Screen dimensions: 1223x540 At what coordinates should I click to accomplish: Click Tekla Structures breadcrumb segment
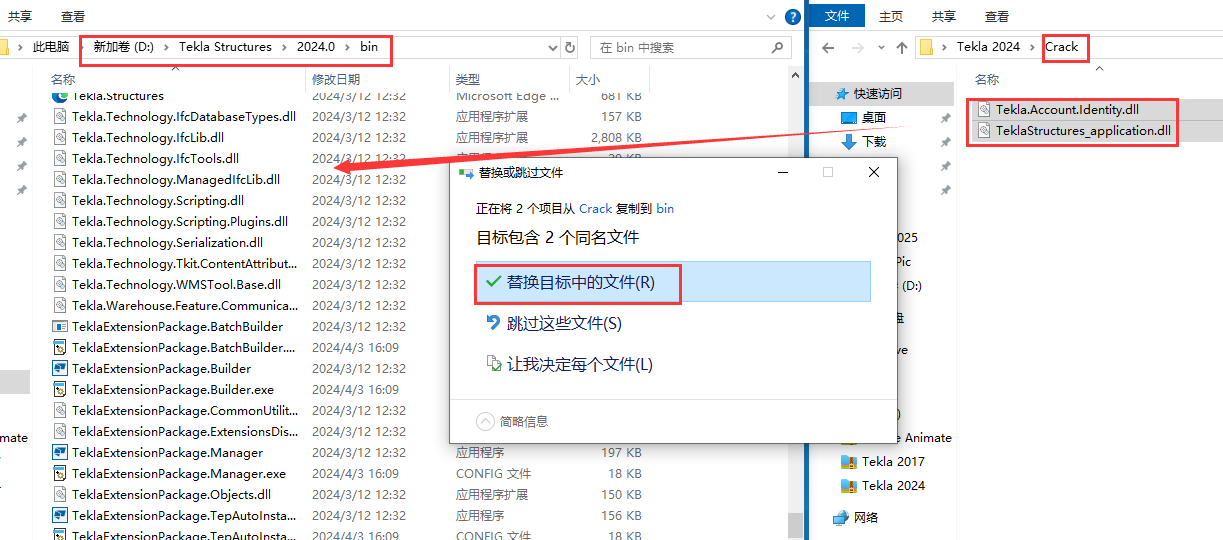pyautogui.click(x=225, y=47)
